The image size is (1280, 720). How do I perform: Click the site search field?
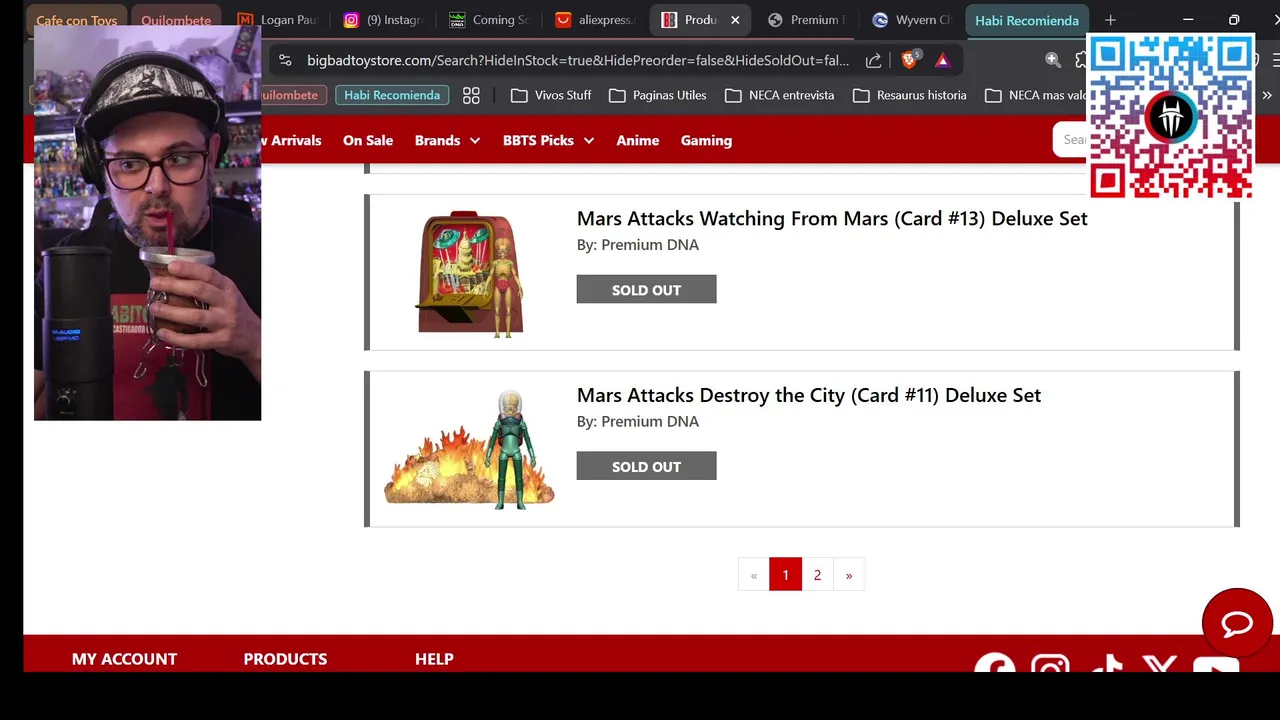[1071, 140]
